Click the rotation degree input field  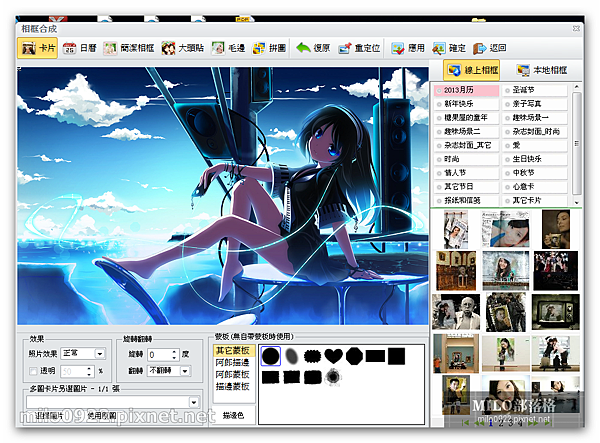pyautogui.click(x=159, y=355)
